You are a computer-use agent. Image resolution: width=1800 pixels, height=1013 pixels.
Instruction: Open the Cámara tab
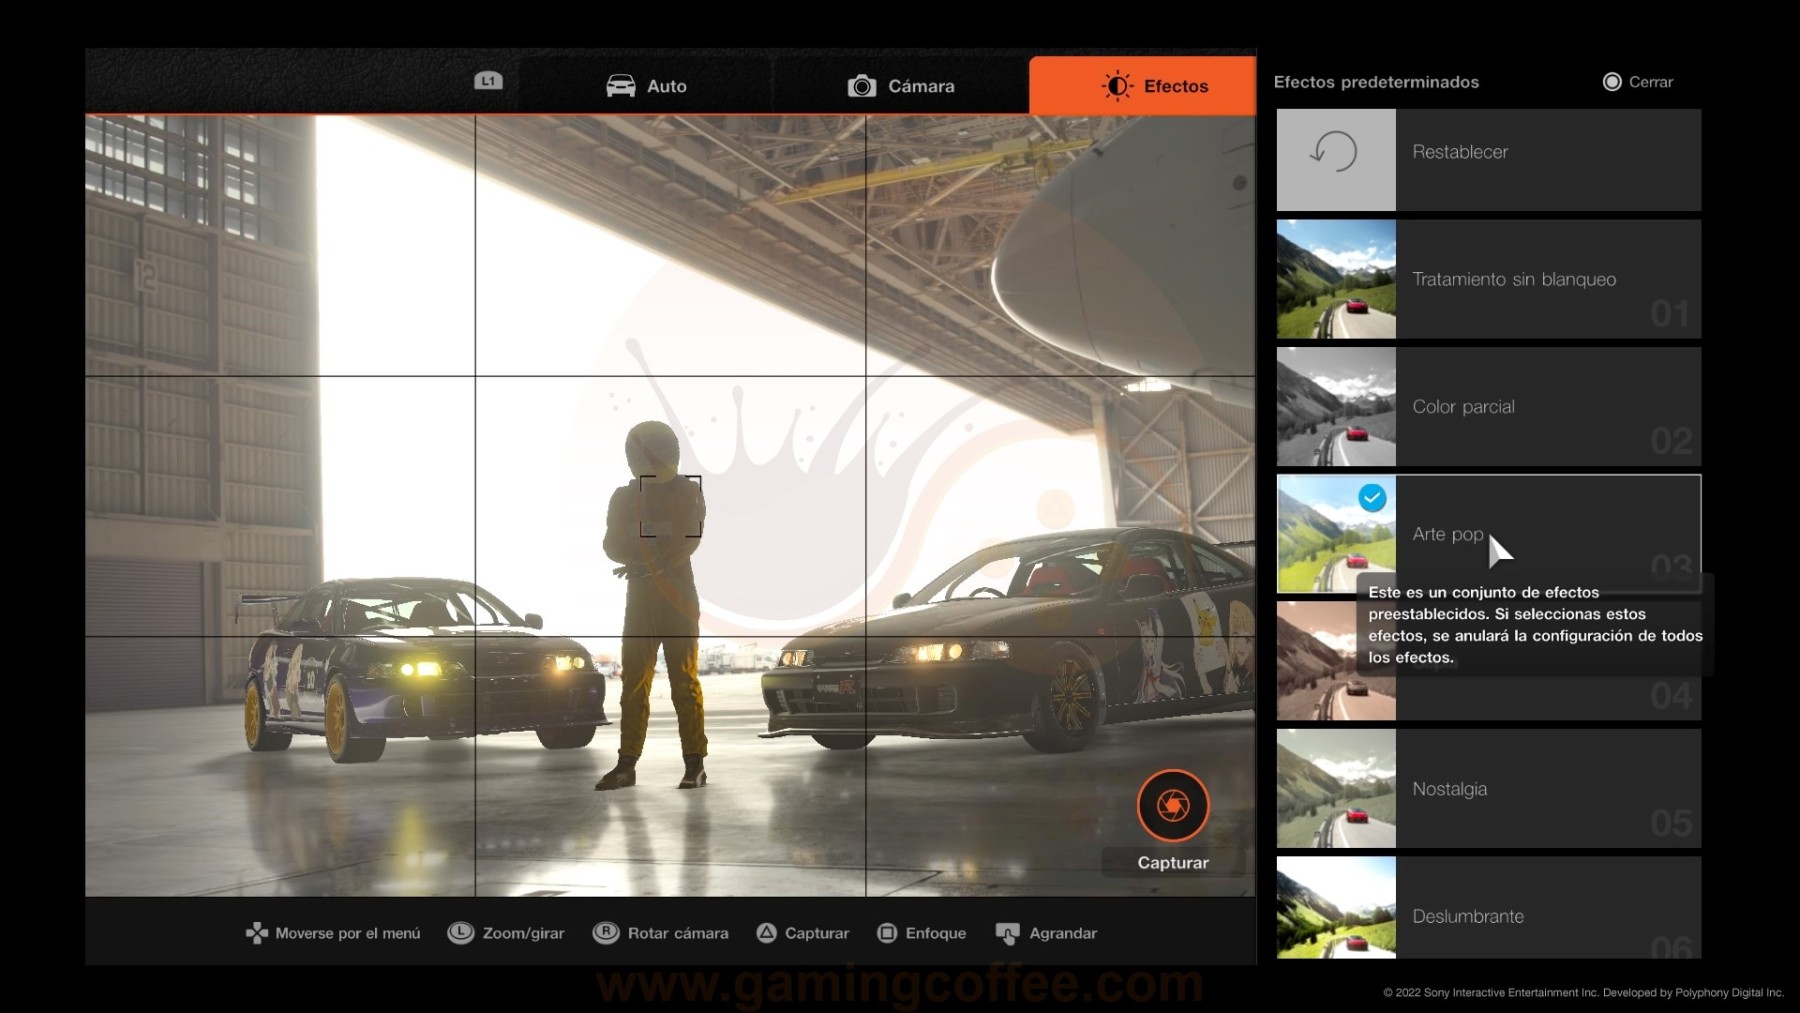pos(901,86)
